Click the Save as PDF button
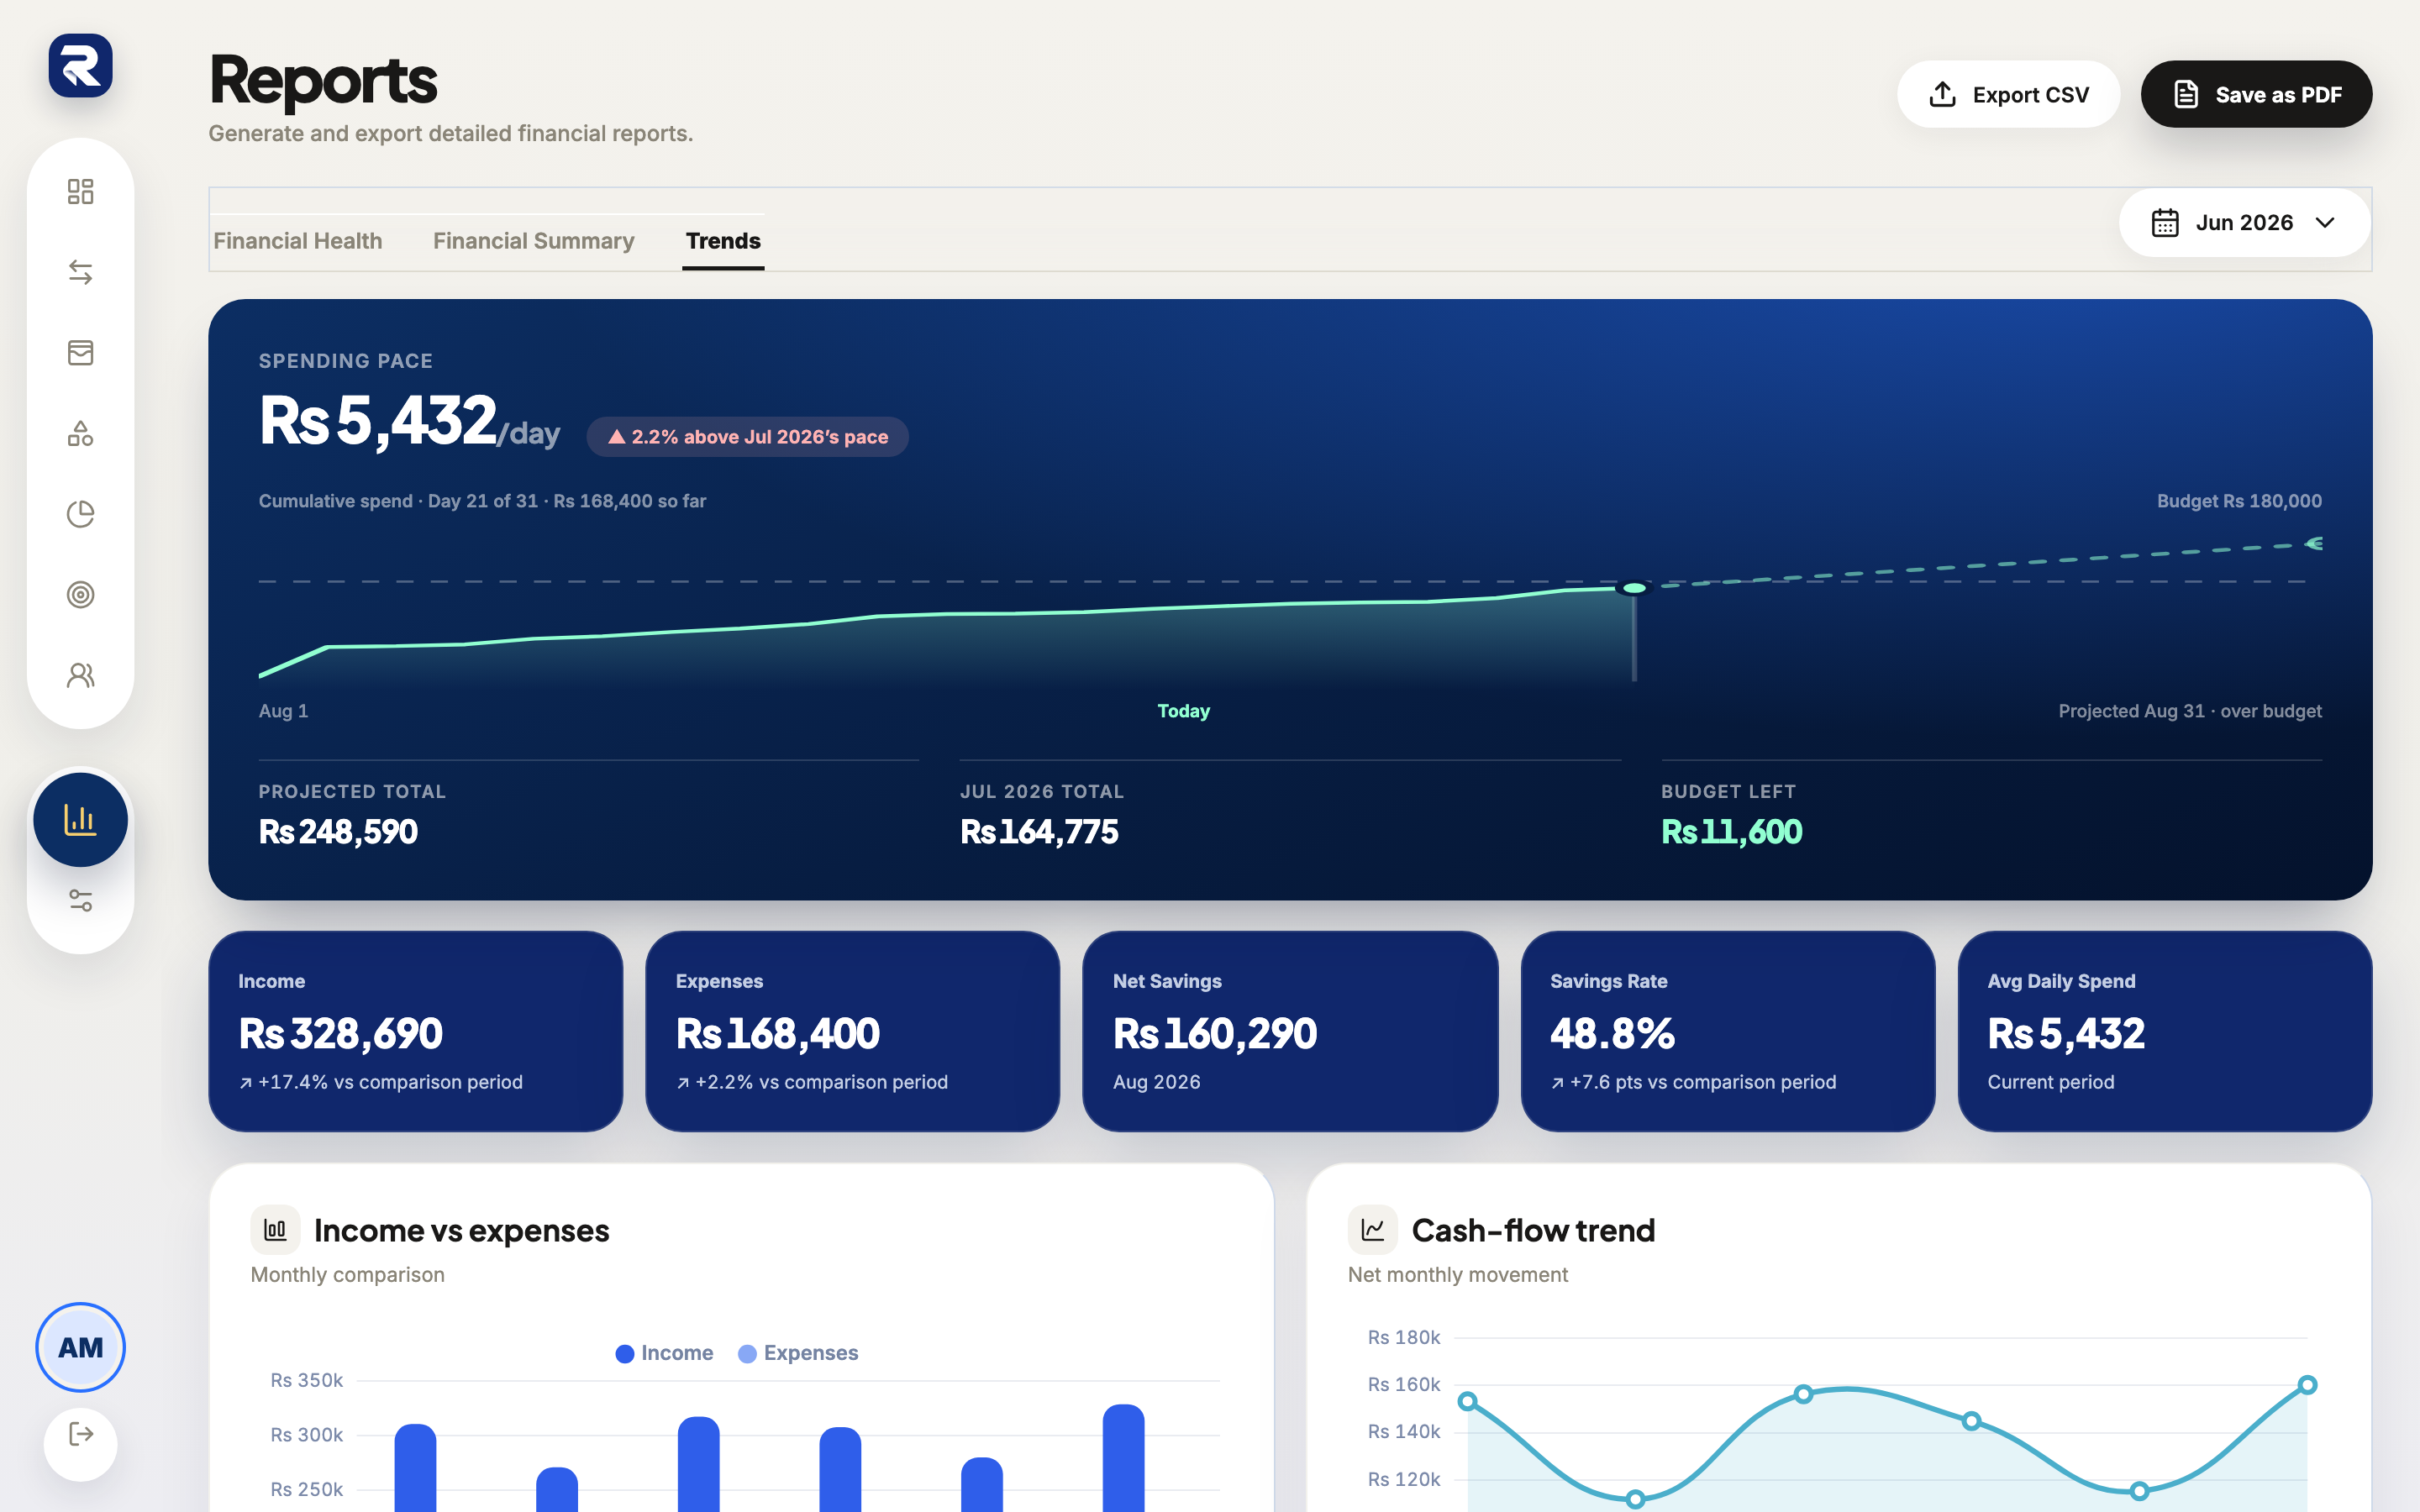Viewport: 2420px width, 1512px height. (x=2256, y=94)
